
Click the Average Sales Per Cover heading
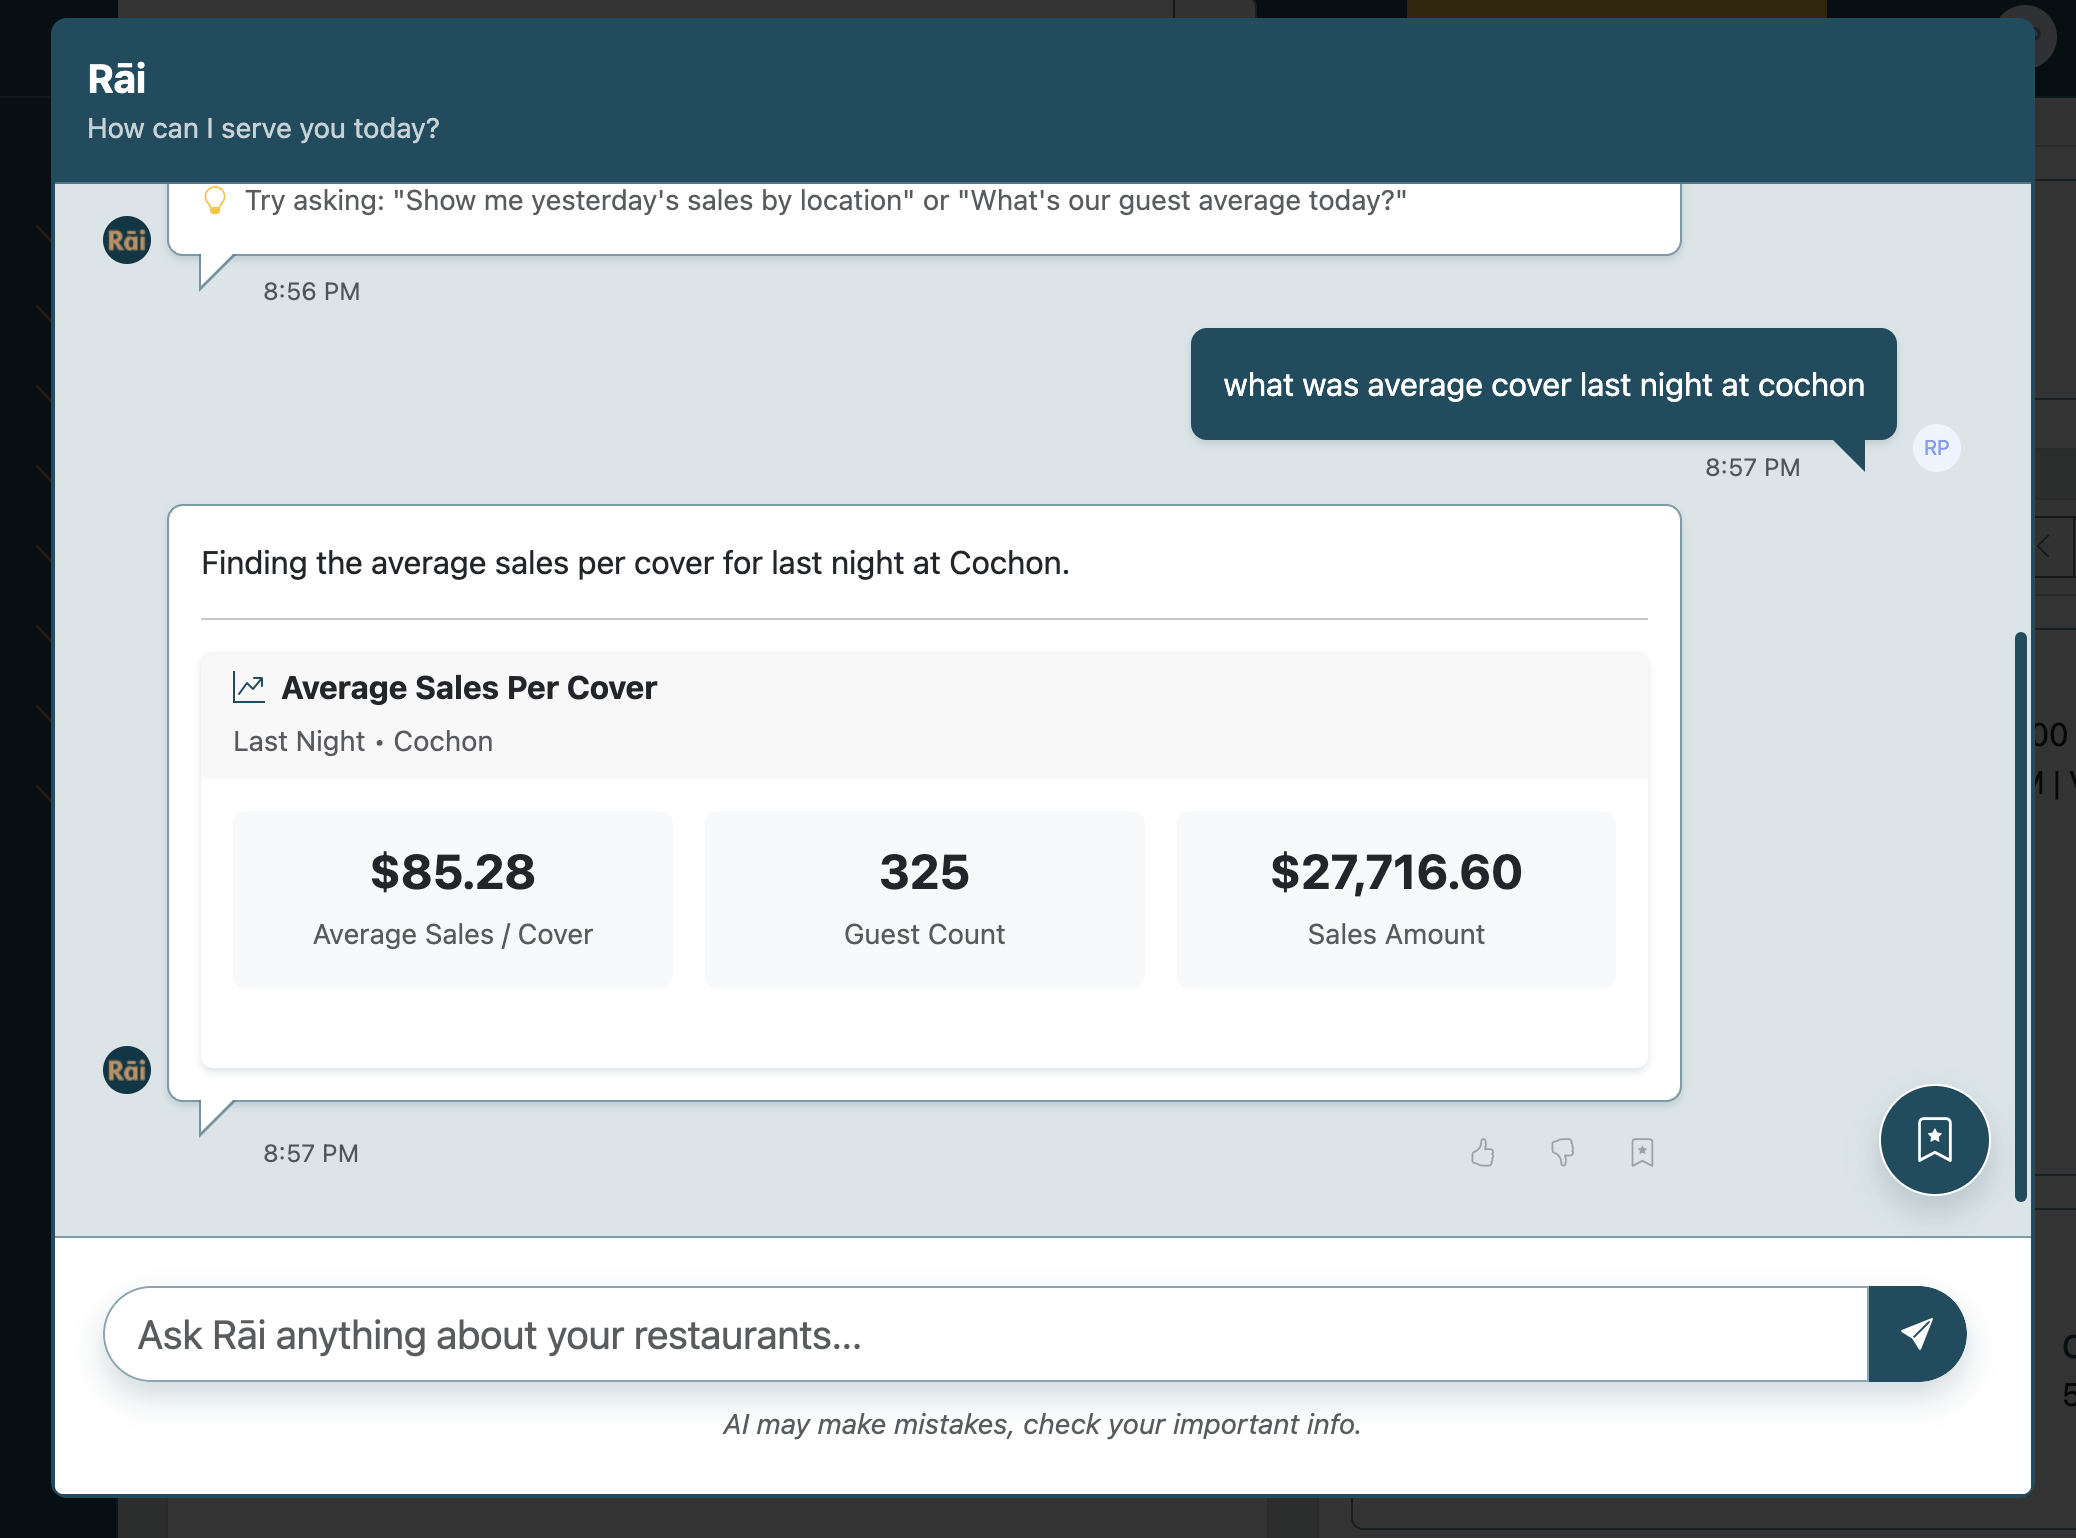[469, 688]
